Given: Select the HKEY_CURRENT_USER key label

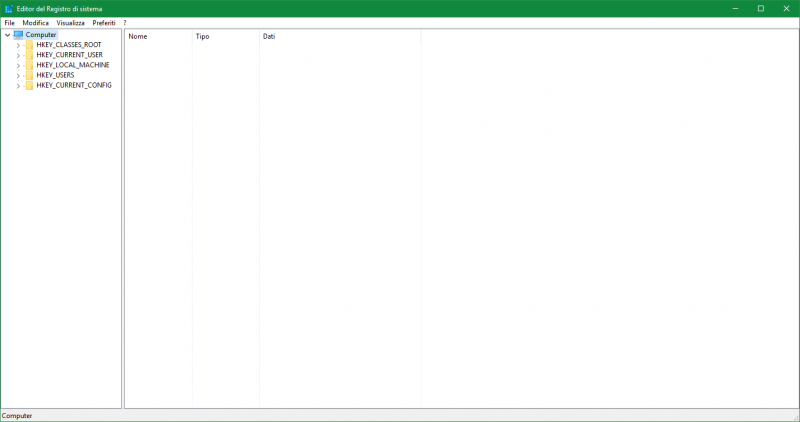Looking at the screenshot, I should coord(69,55).
